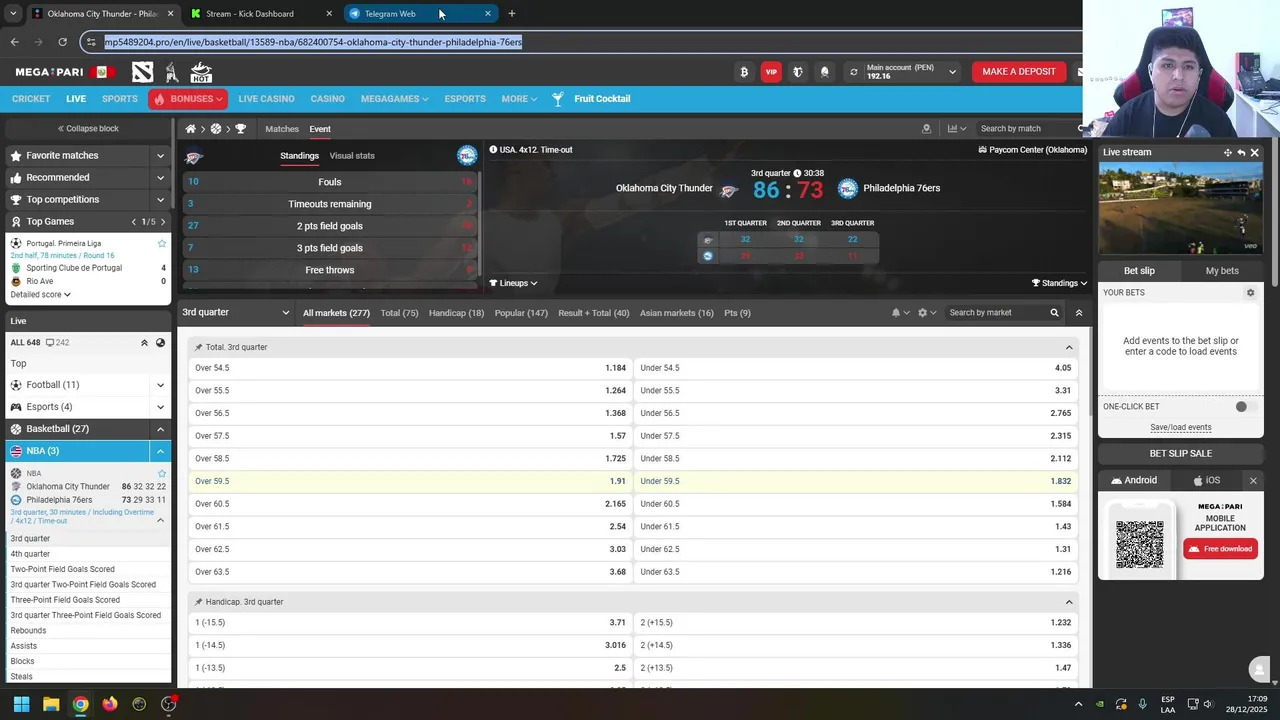This screenshot has height=720, width=1280.
Task: Switch to My bets tab
Action: point(1222,271)
